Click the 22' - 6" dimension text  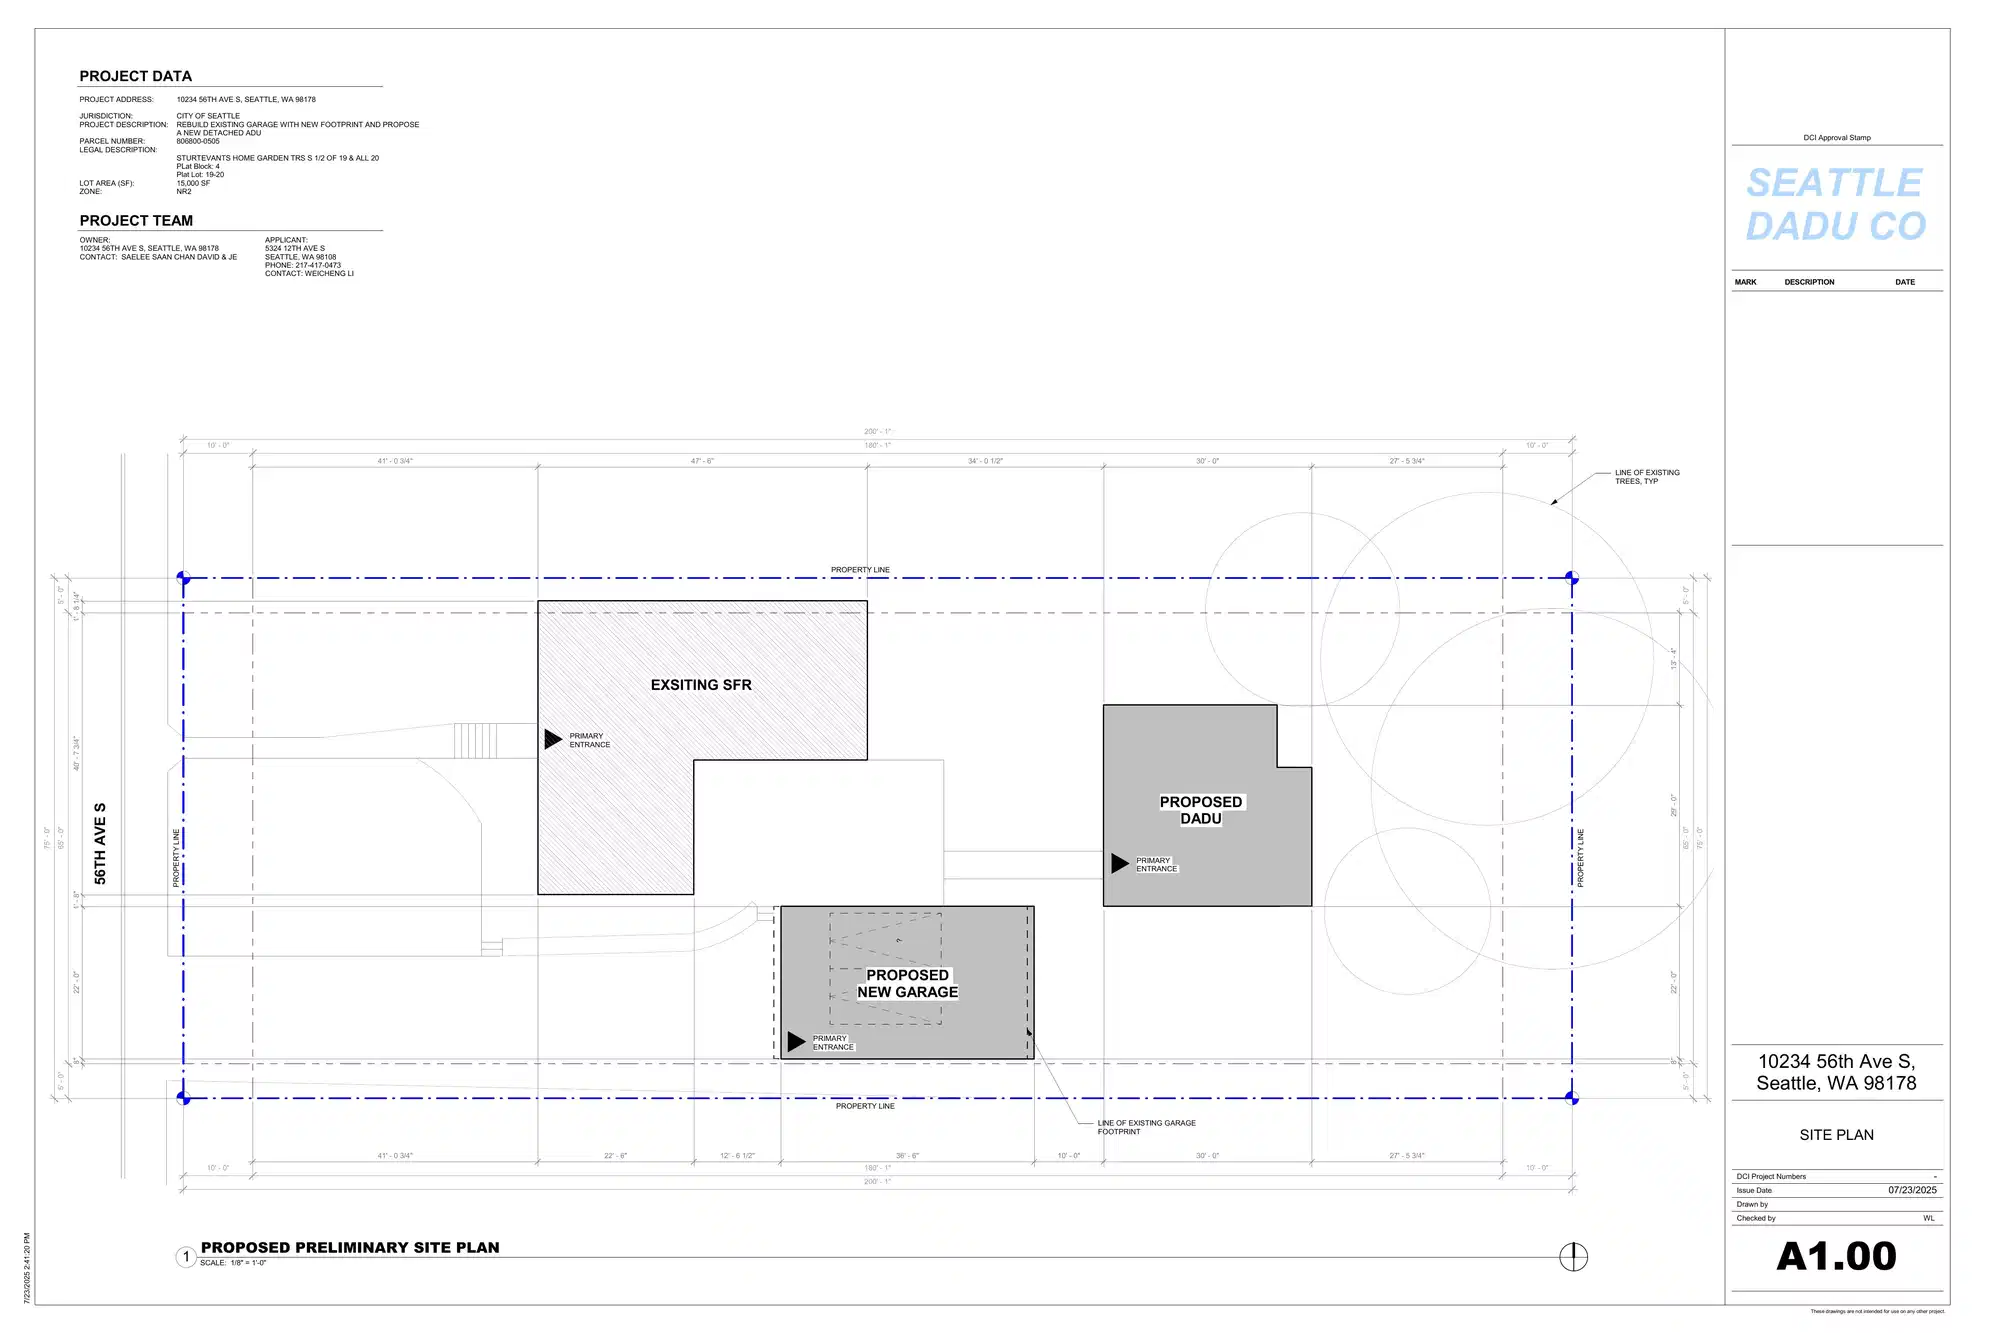pyautogui.click(x=615, y=1156)
